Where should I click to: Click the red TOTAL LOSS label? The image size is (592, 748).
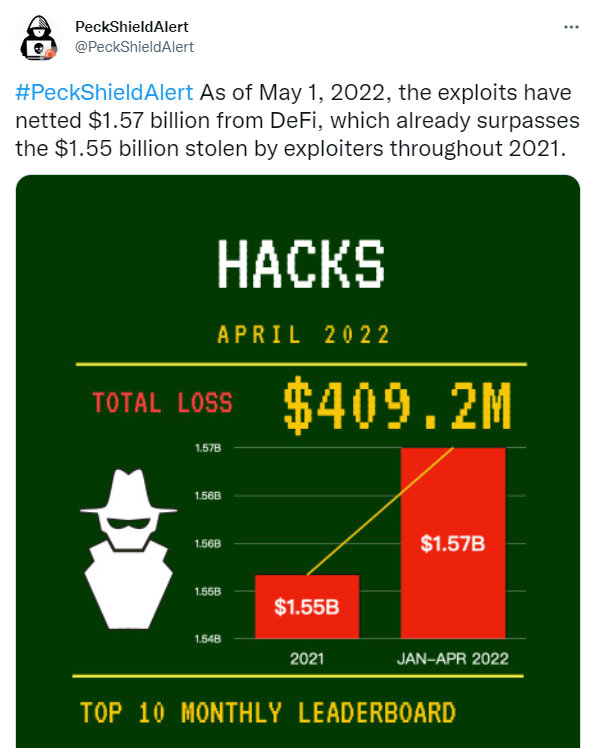click(162, 403)
